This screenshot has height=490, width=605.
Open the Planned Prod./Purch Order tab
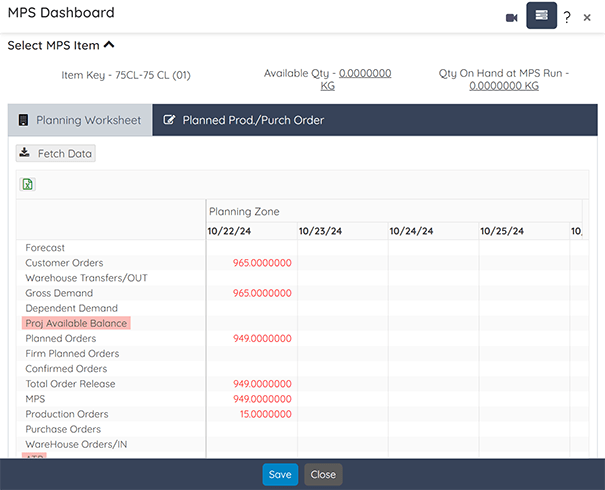tap(253, 120)
